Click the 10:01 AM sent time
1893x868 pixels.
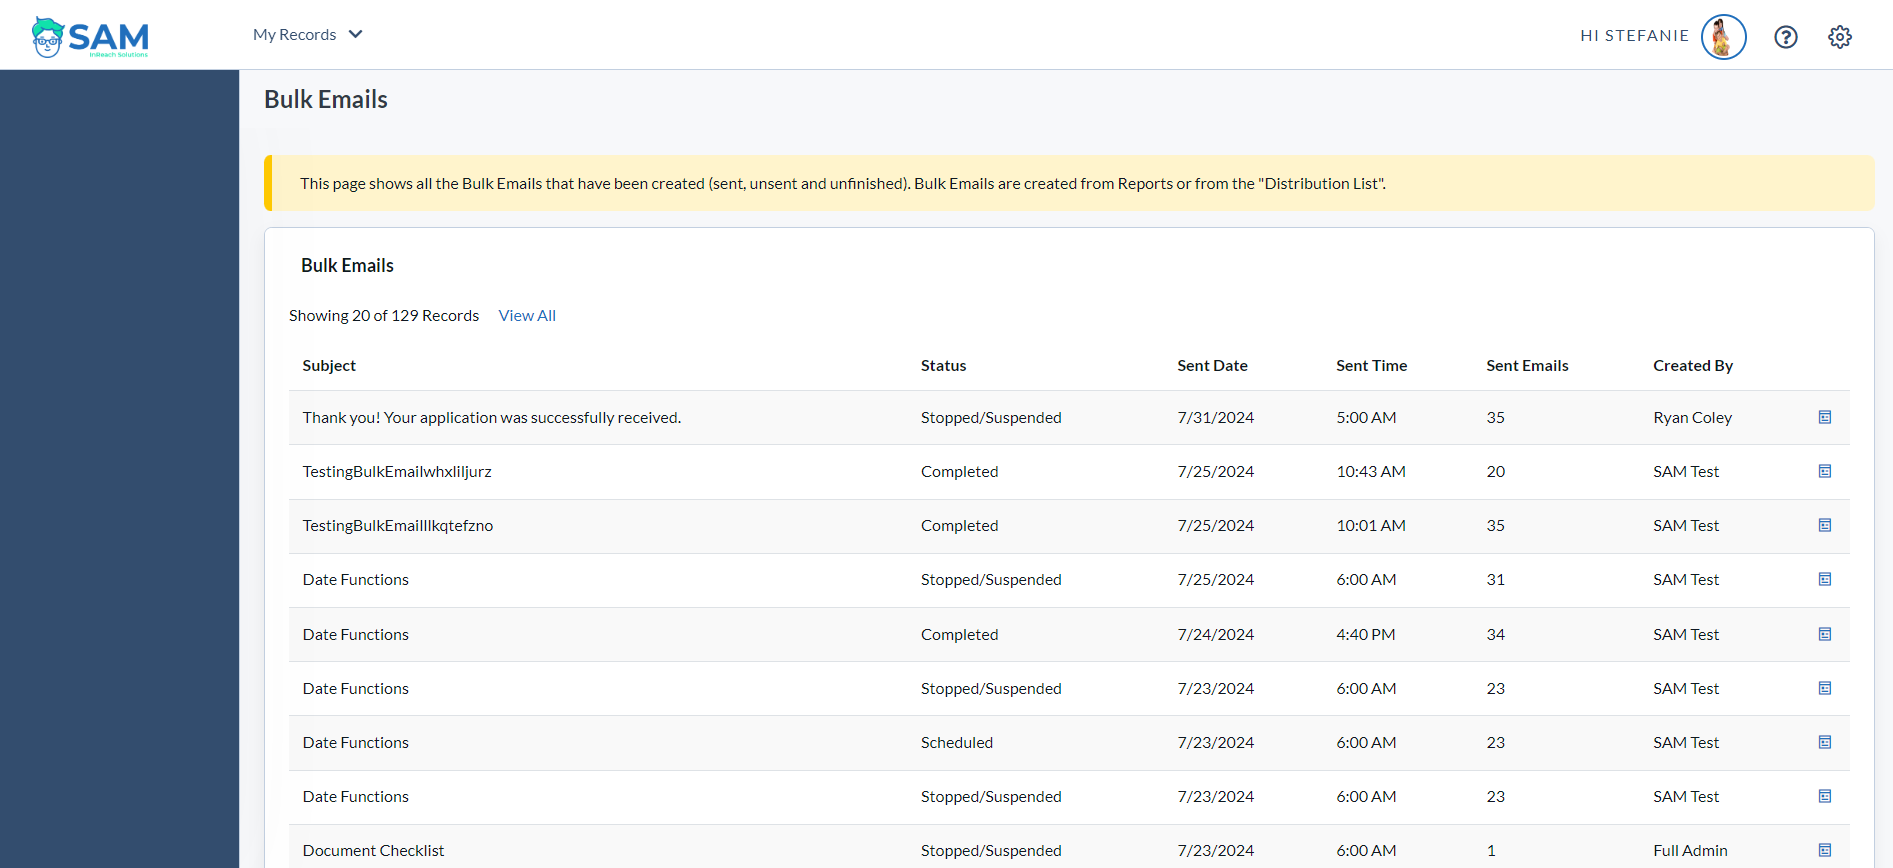(1371, 526)
